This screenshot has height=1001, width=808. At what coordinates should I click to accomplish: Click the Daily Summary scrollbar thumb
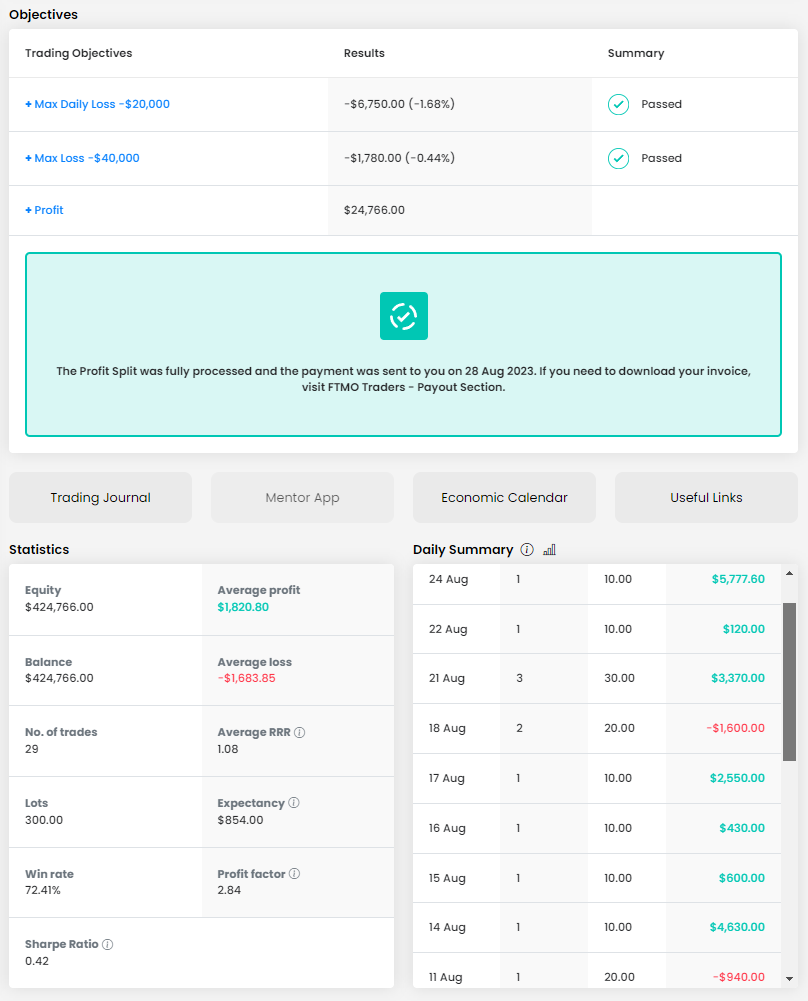(789, 682)
